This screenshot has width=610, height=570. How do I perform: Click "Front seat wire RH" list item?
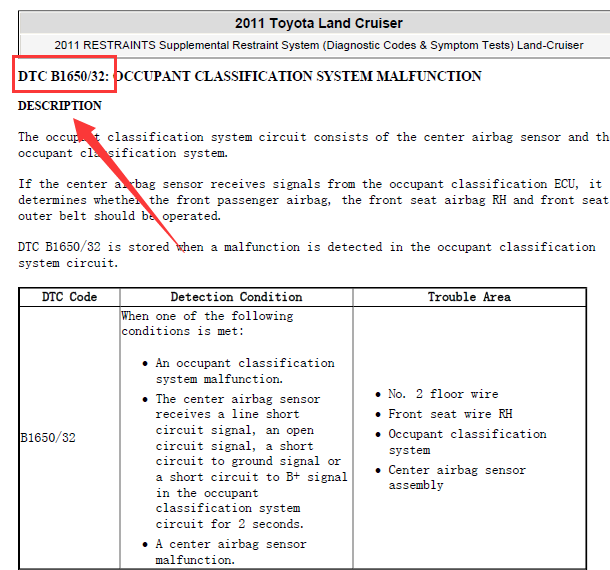tap(450, 414)
